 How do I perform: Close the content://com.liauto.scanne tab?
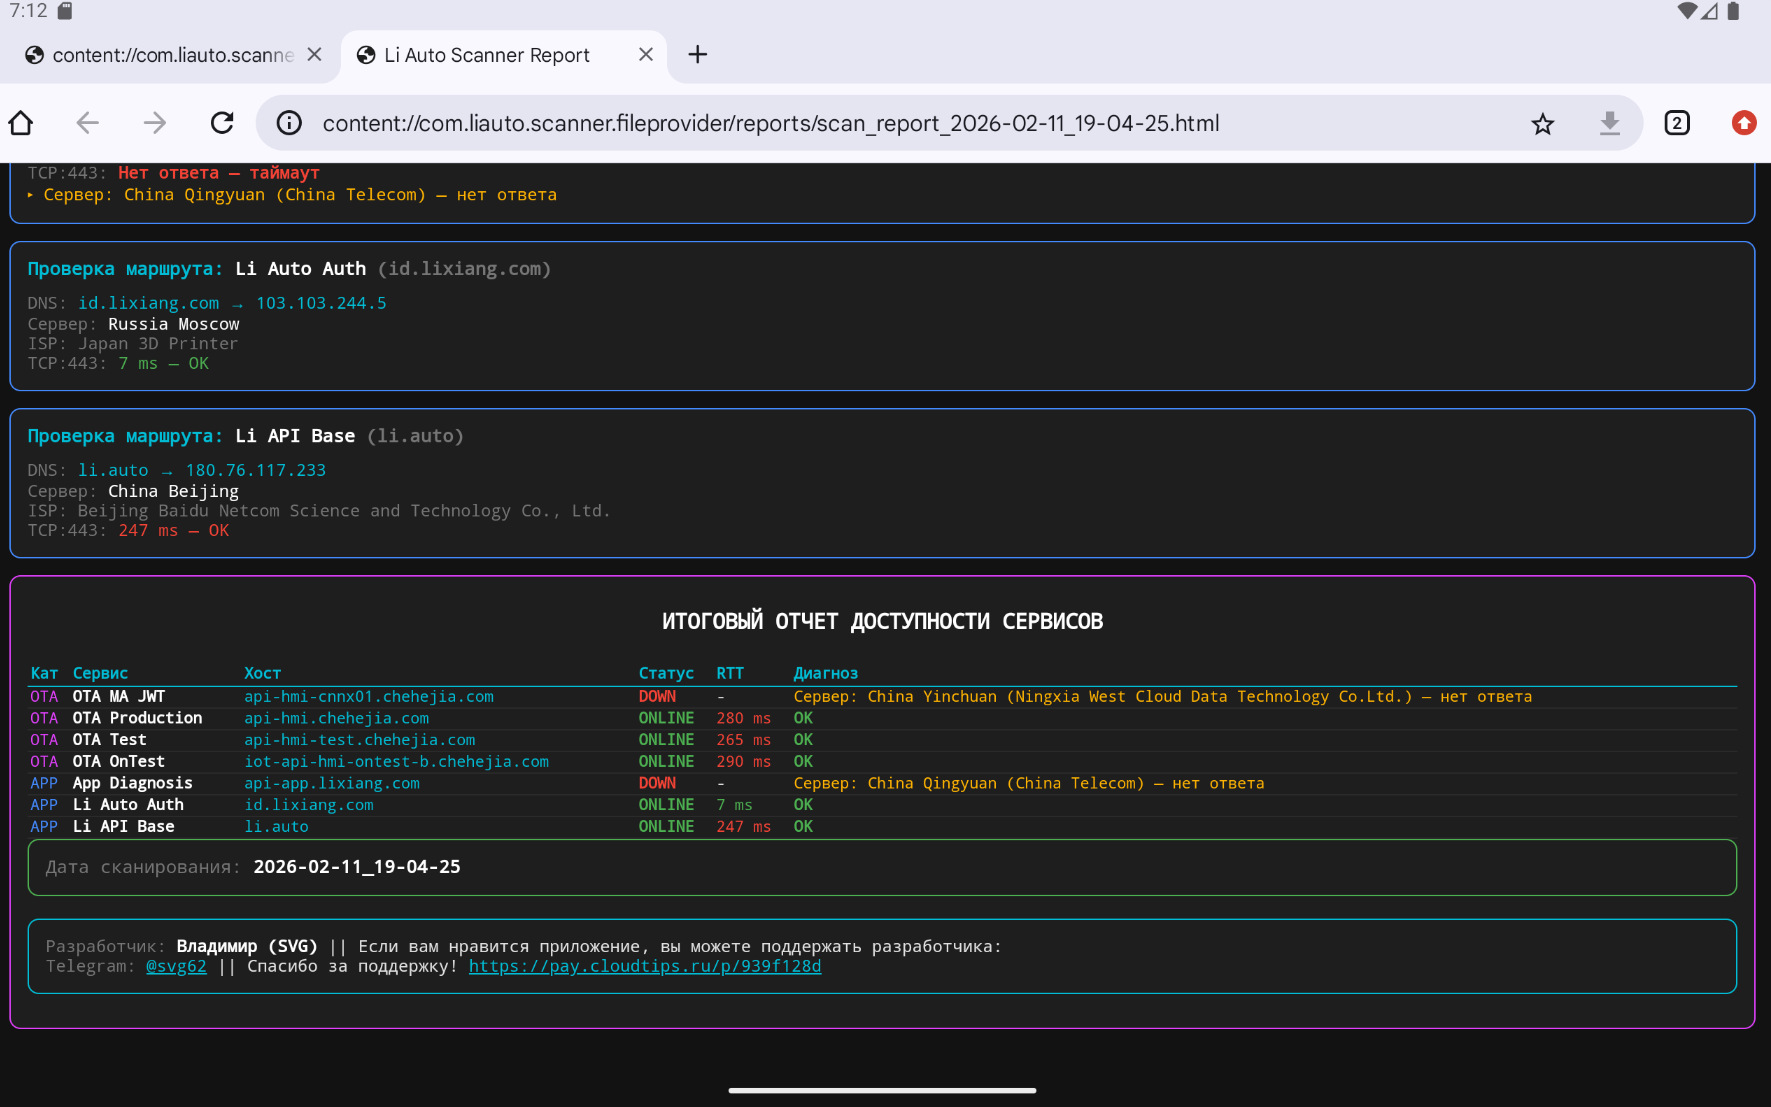(314, 55)
